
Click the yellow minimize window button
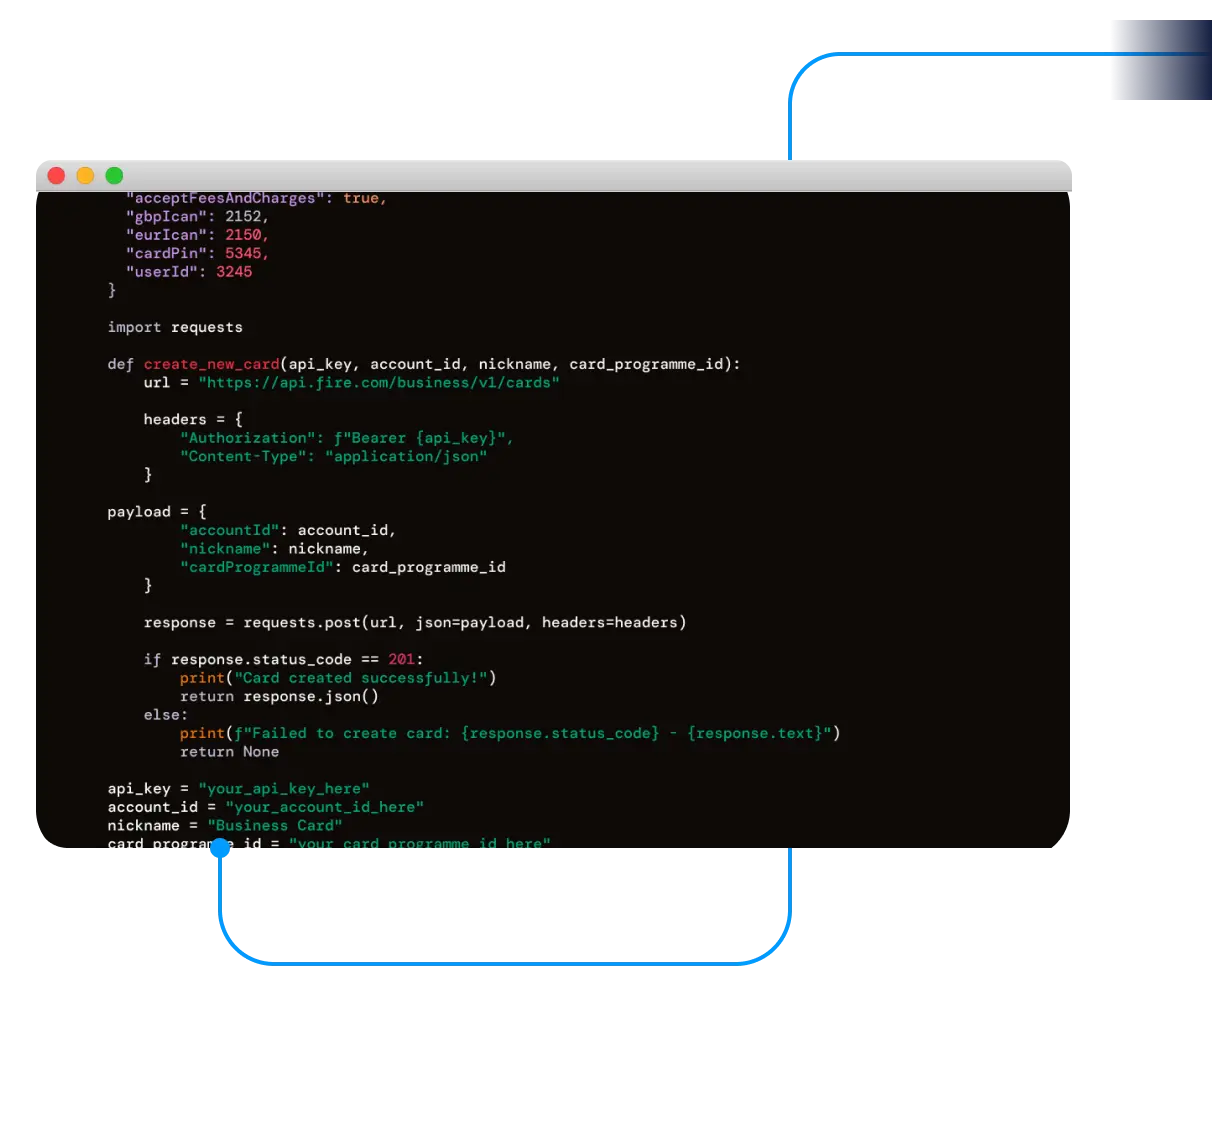pyautogui.click(x=86, y=176)
